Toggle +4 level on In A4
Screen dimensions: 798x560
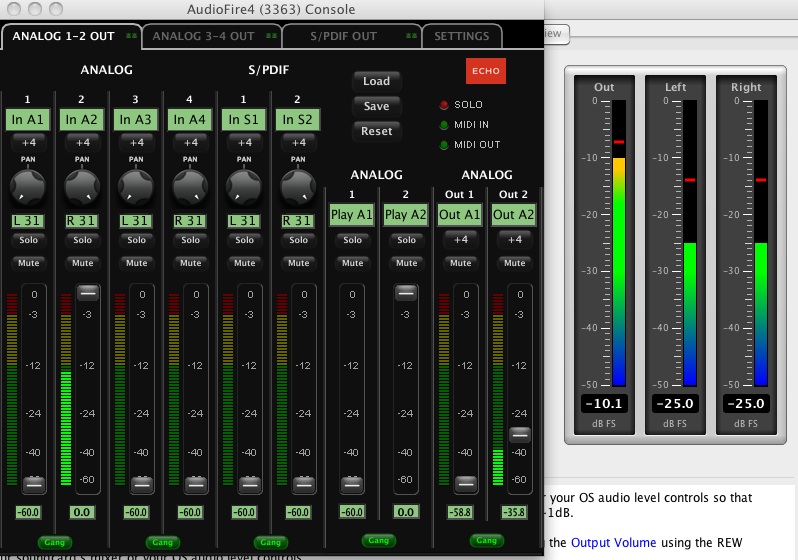190,143
